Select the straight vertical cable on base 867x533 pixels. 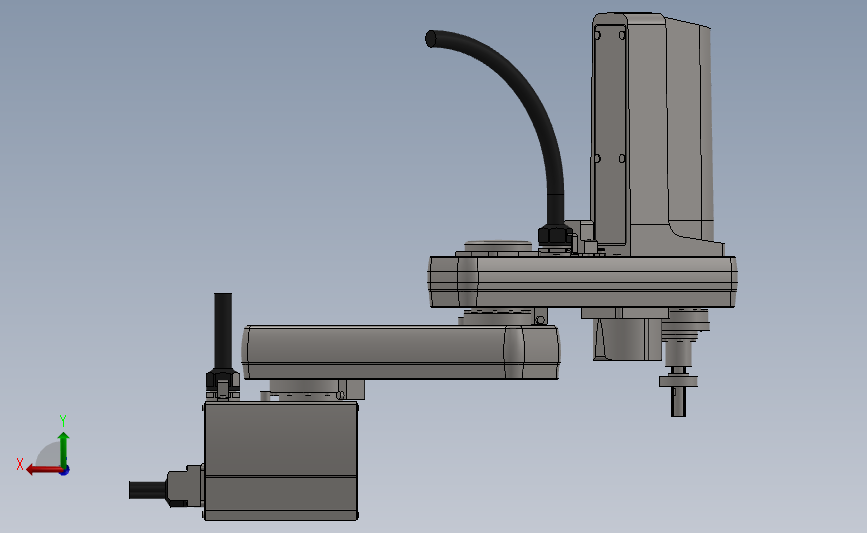coord(223,331)
